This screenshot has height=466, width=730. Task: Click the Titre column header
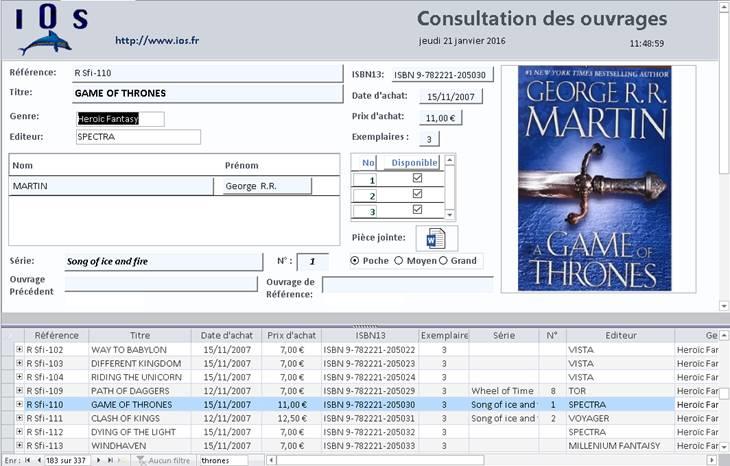[x=140, y=335]
